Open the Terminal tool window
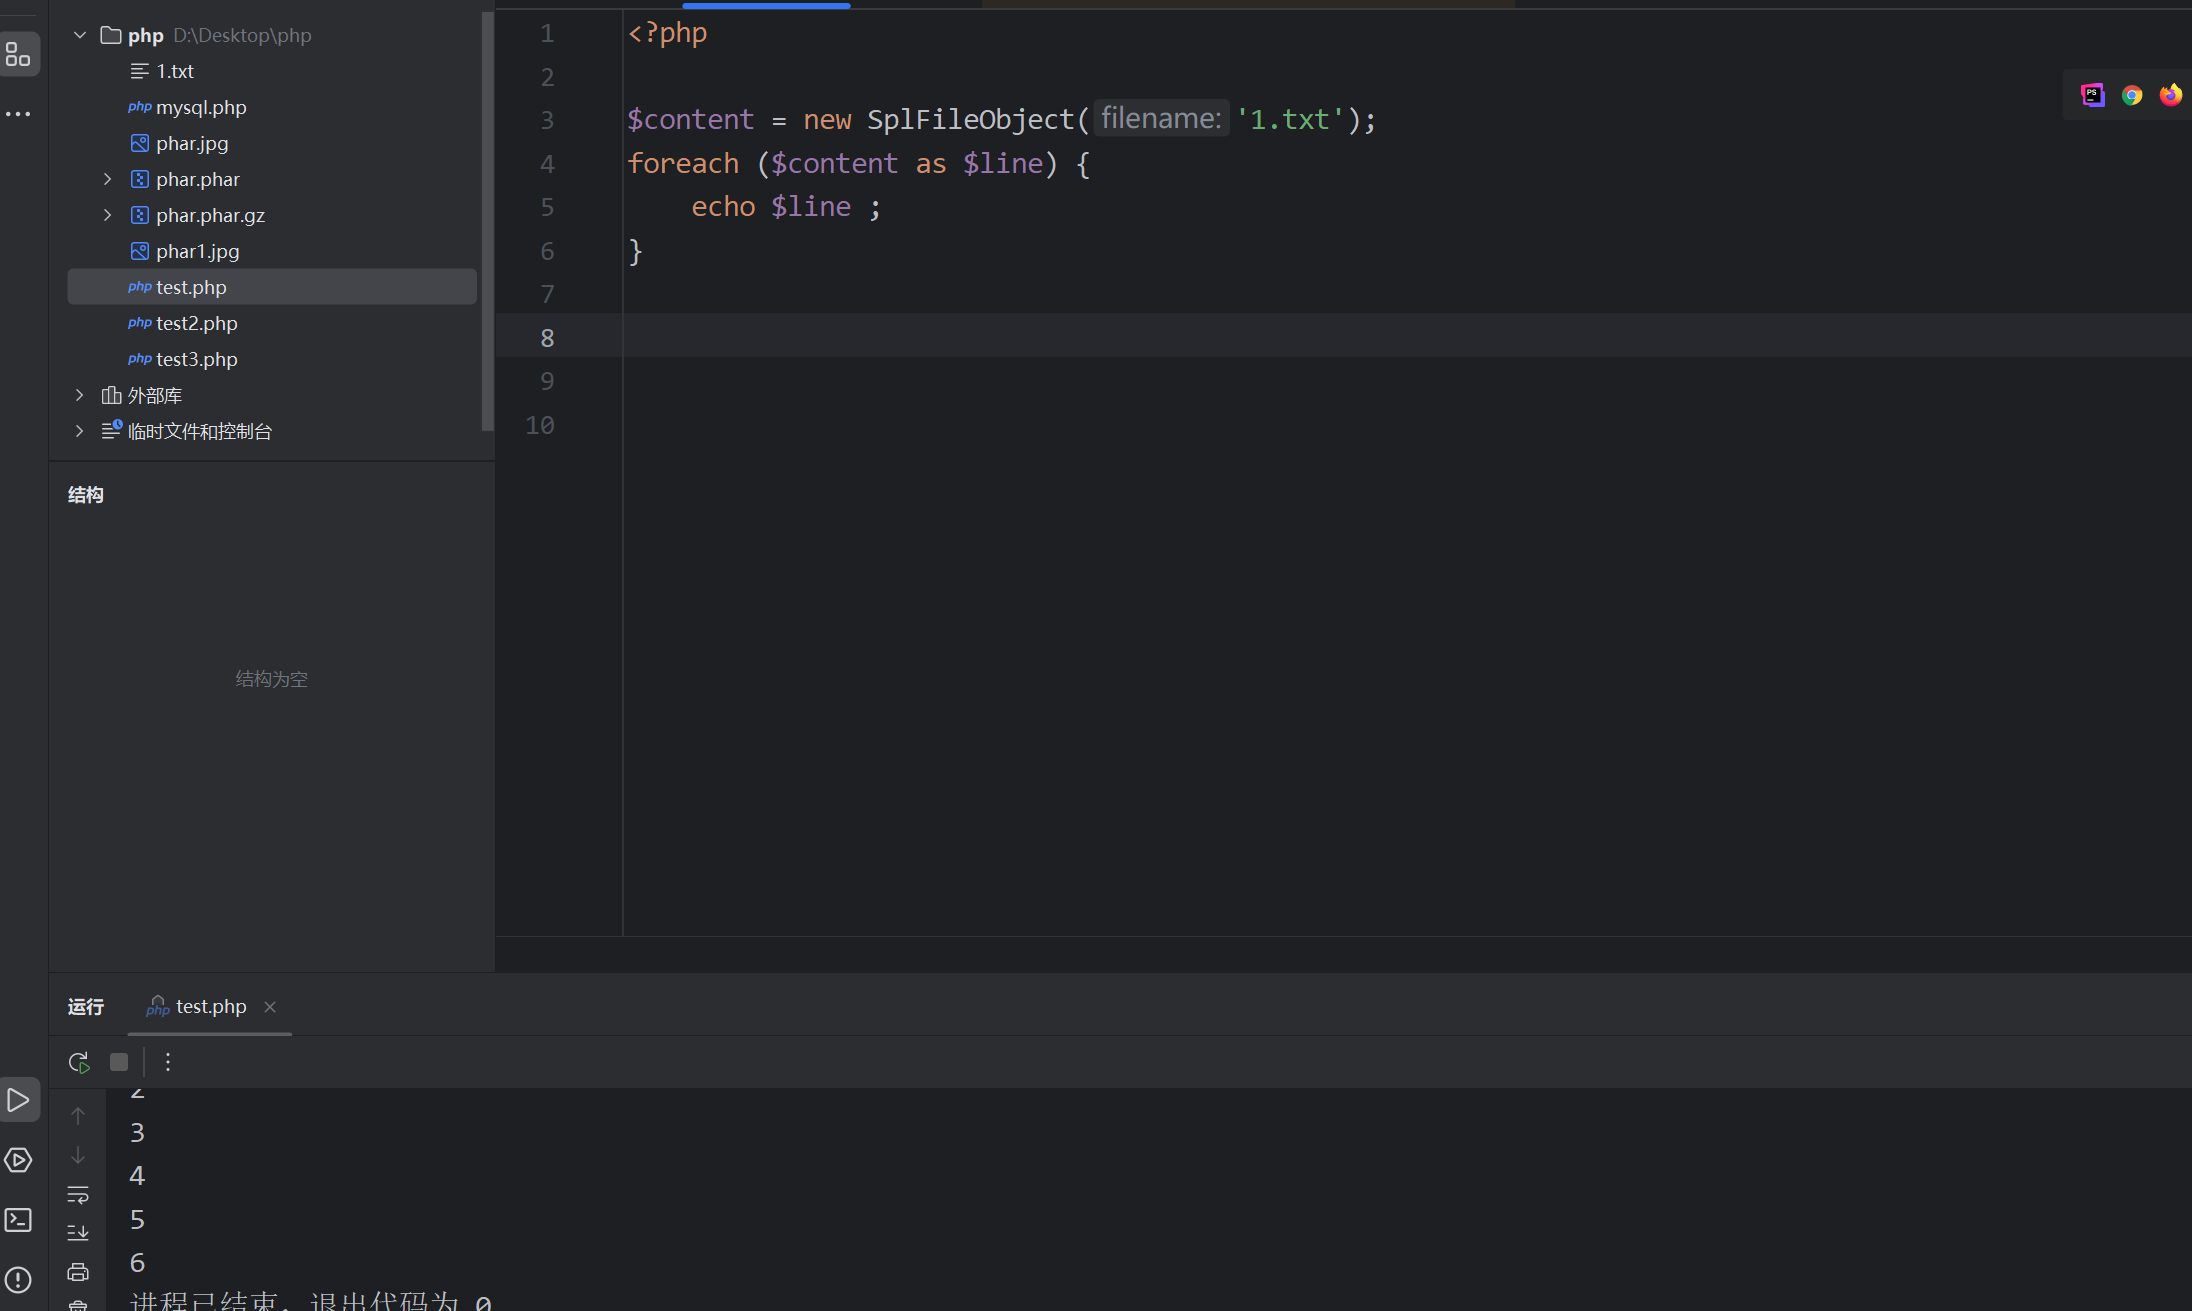 point(19,1220)
